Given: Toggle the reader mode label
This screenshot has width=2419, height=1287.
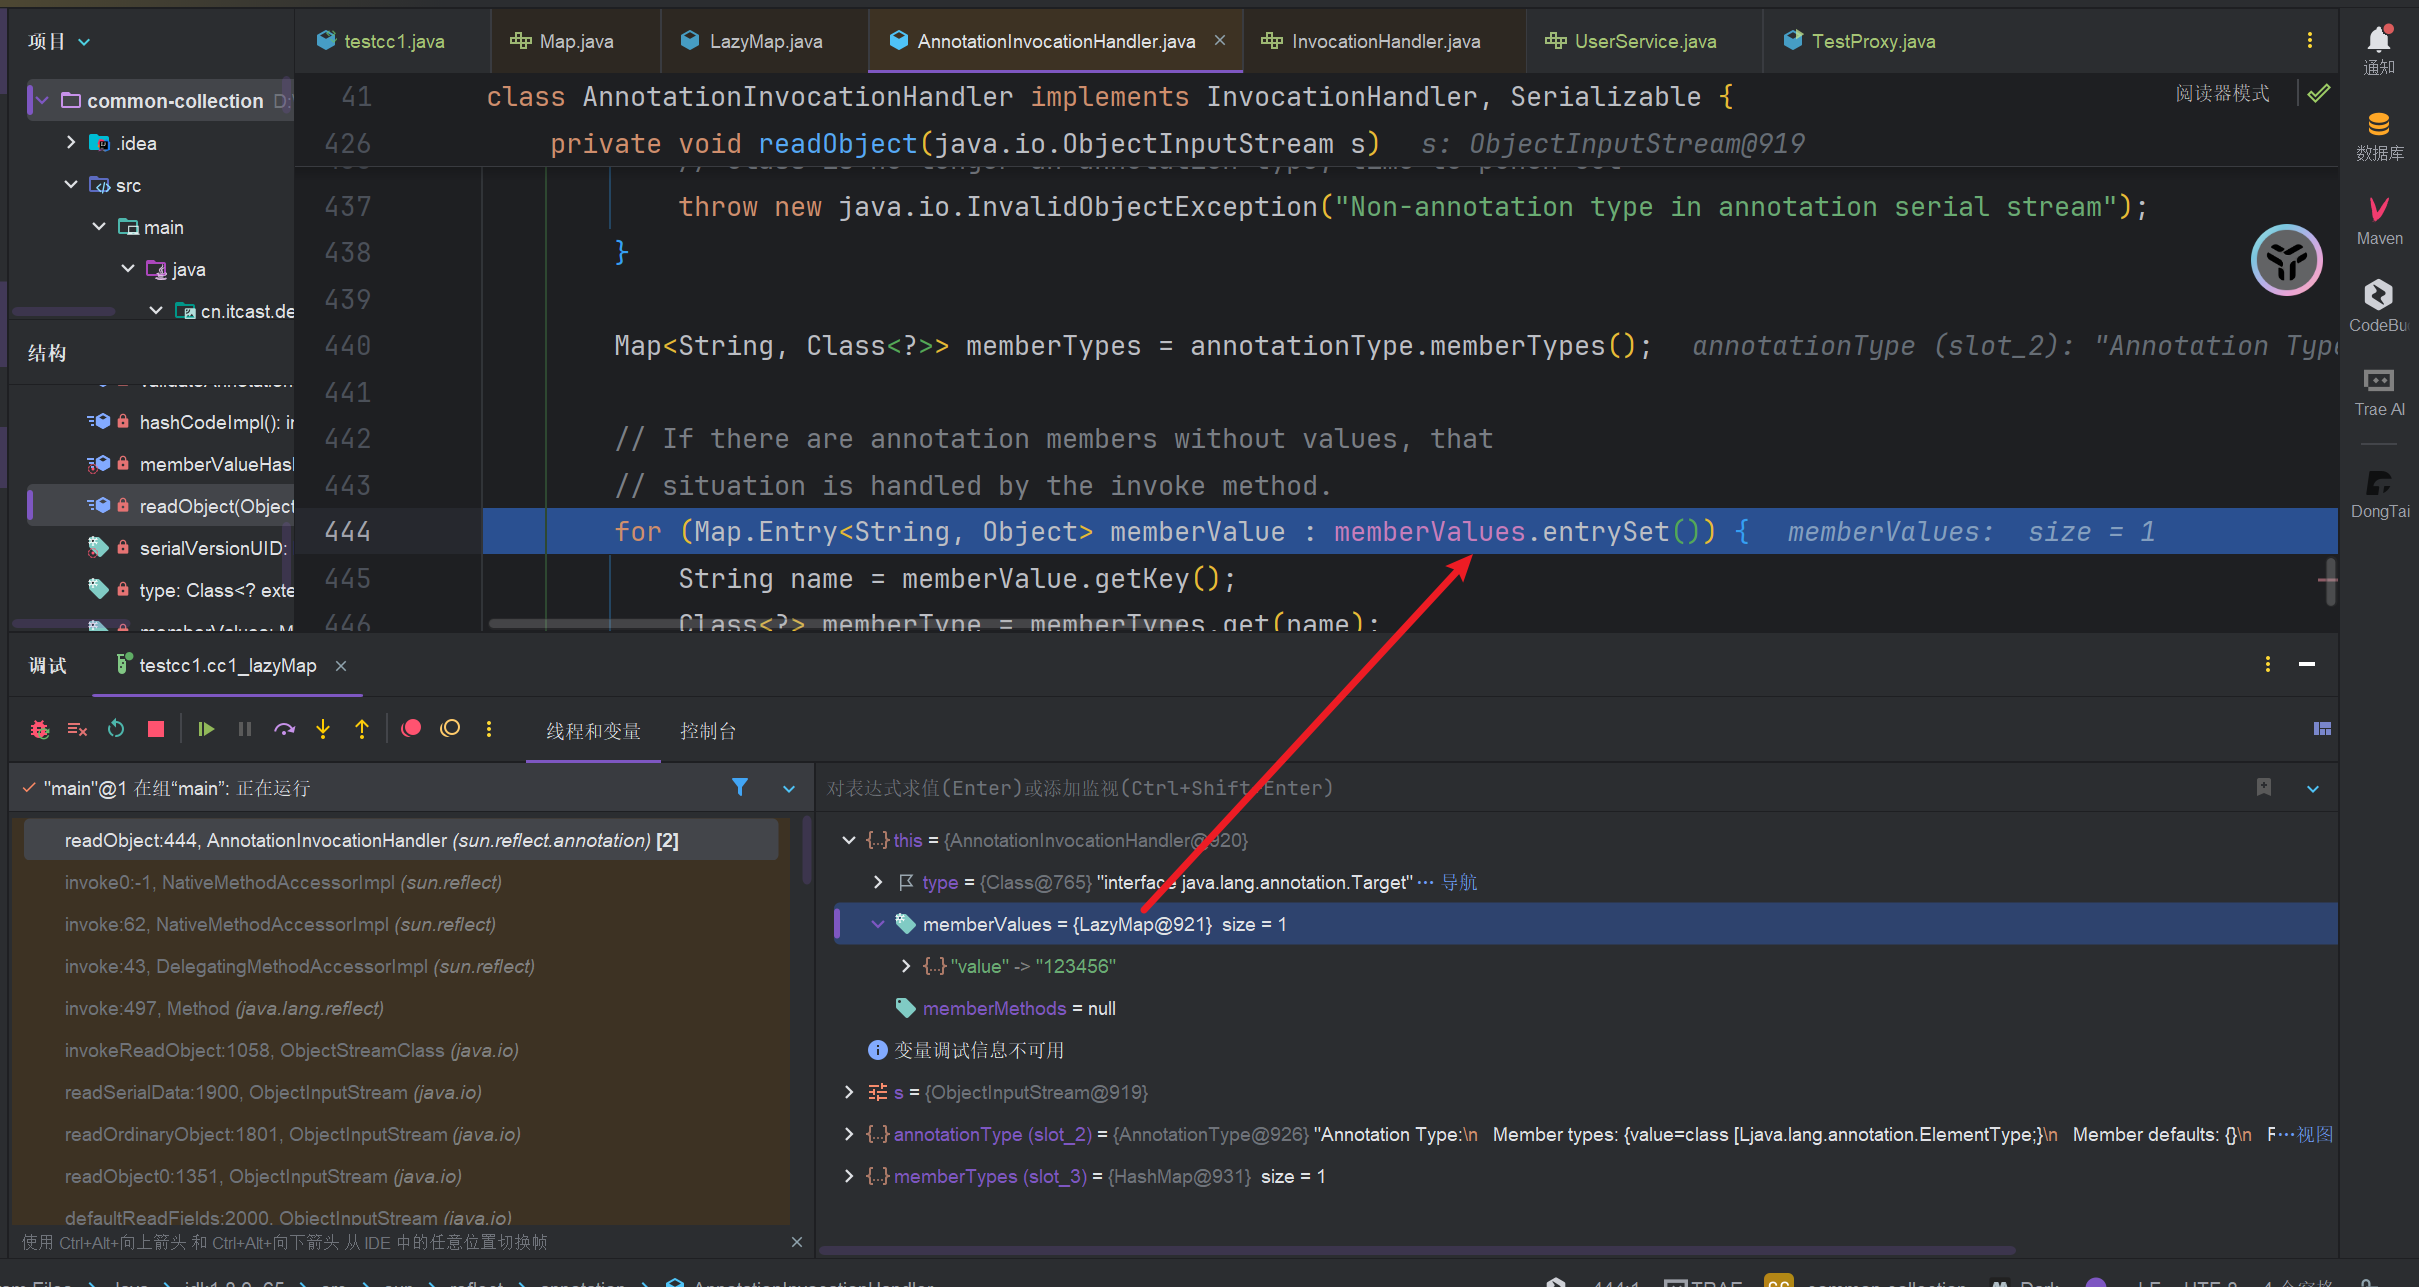Looking at the screenshot, I should [x=2222, y=93].
